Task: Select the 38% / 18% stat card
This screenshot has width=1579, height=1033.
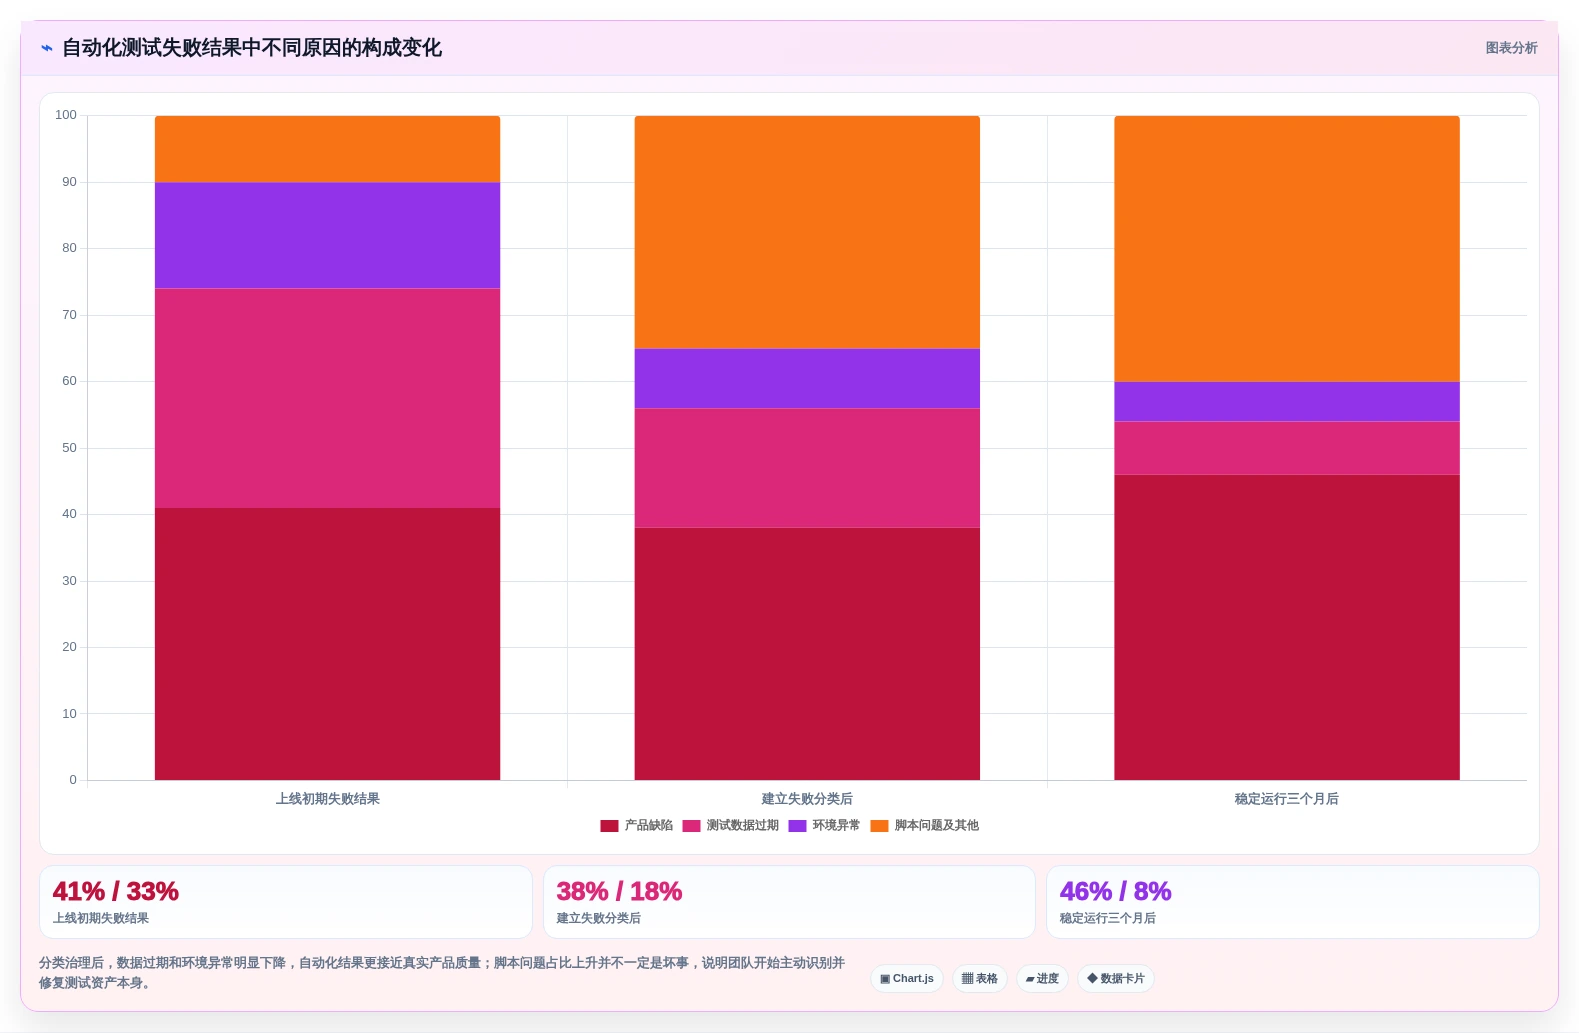Action: pyautogui.click(x=789, y=902)
